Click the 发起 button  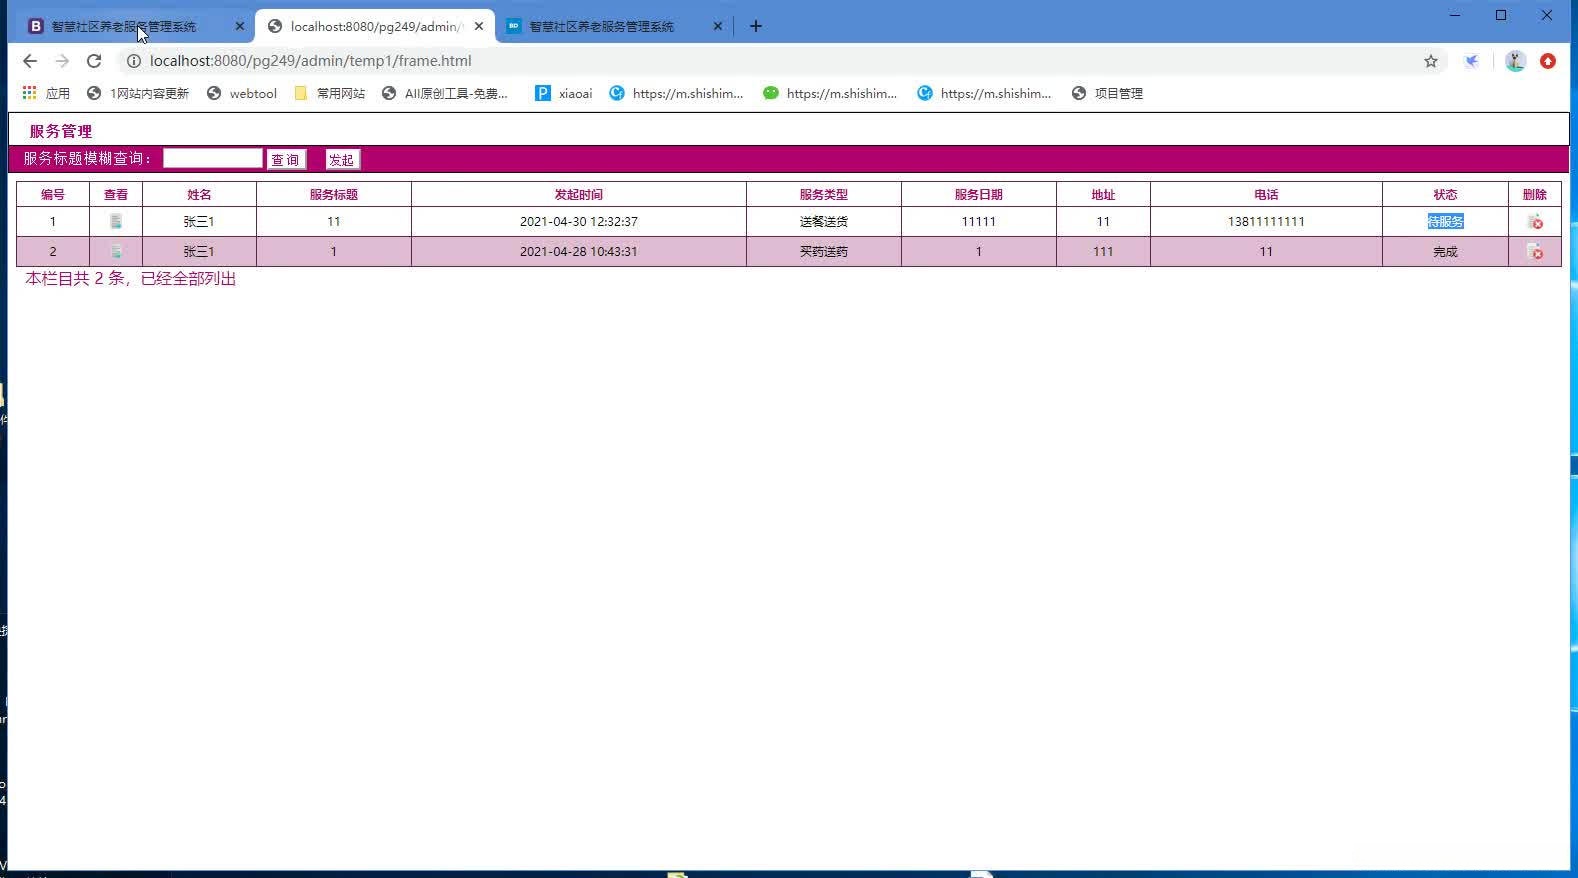coord(342,159)
